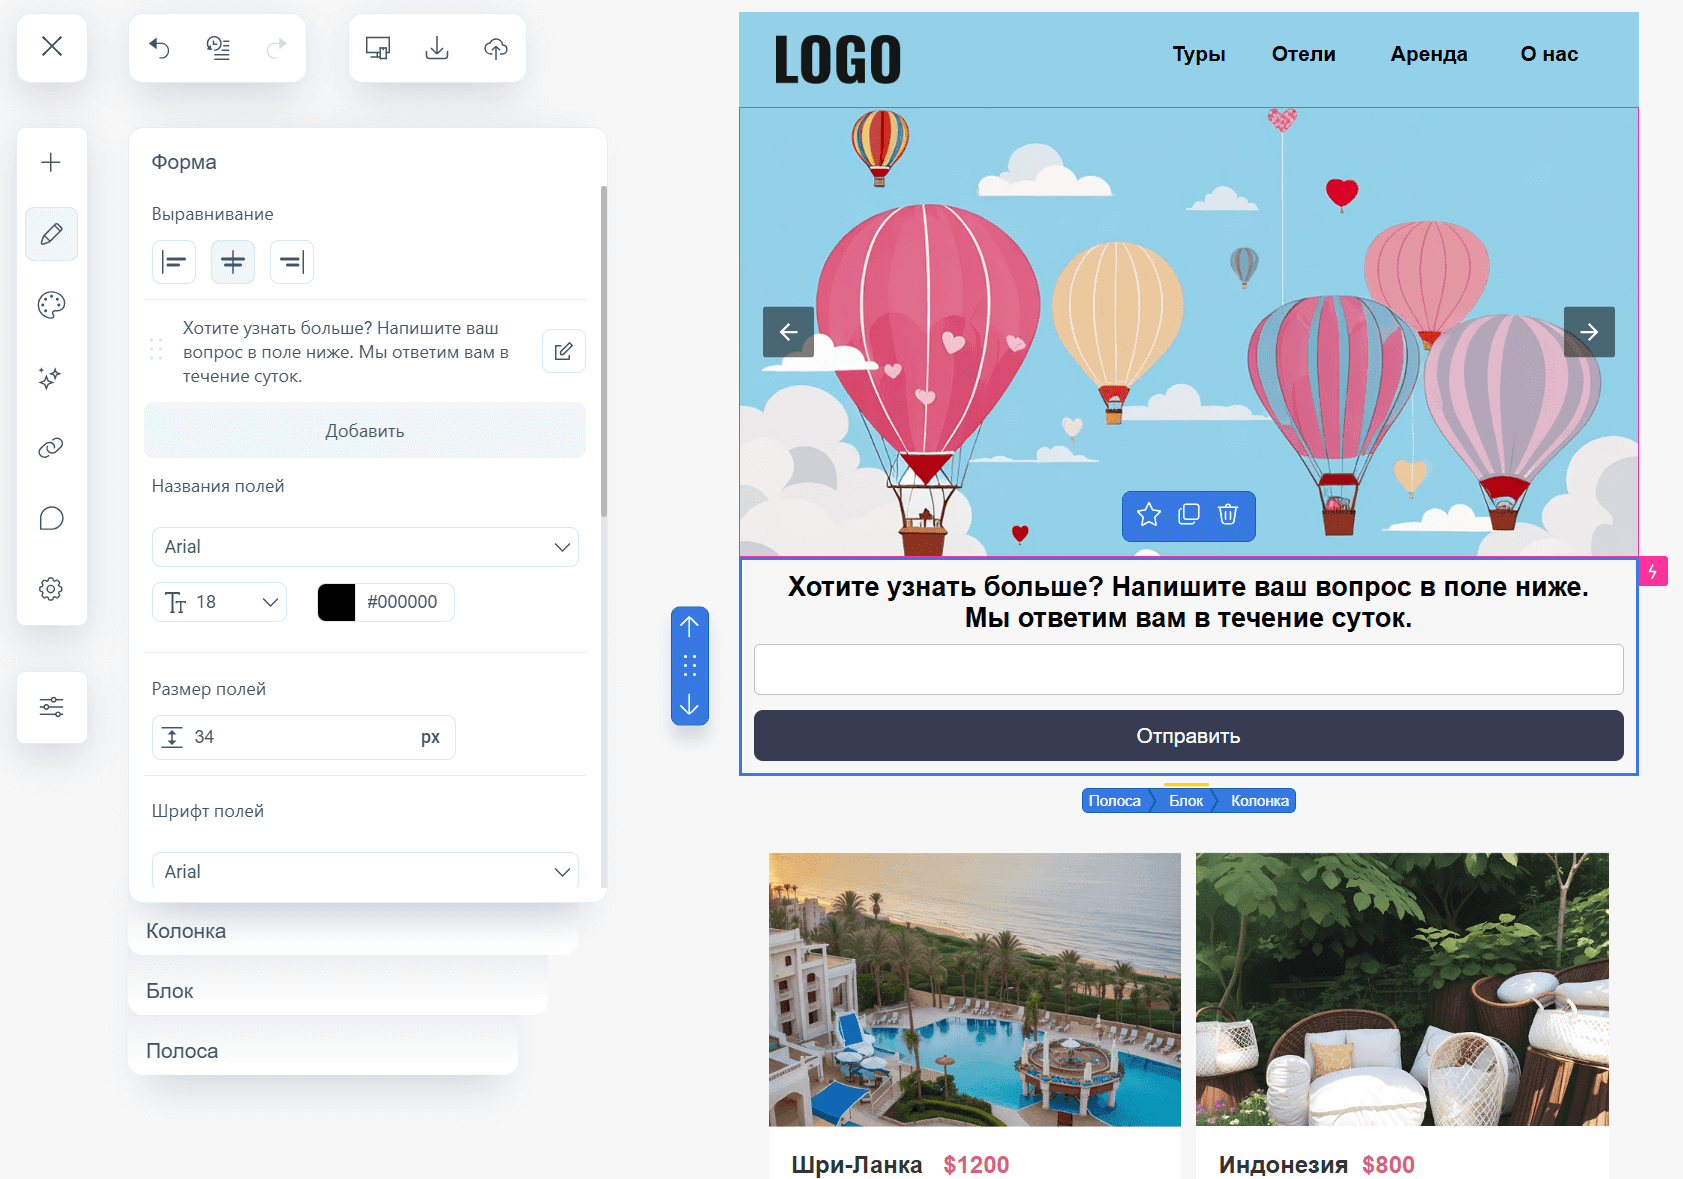Edit the form text item

[564, 351]
